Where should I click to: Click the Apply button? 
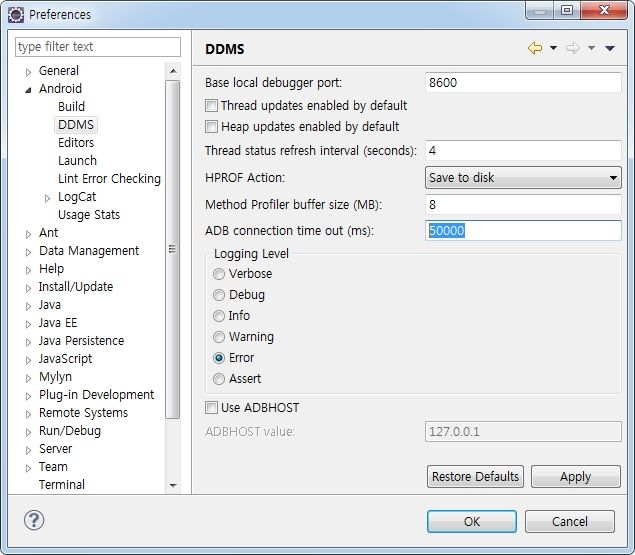pyautogui.click(x=575, y=476)
